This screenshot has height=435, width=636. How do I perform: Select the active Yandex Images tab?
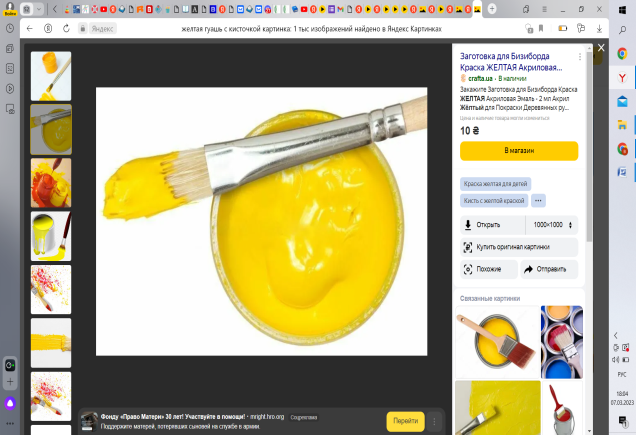click(477, 9)
